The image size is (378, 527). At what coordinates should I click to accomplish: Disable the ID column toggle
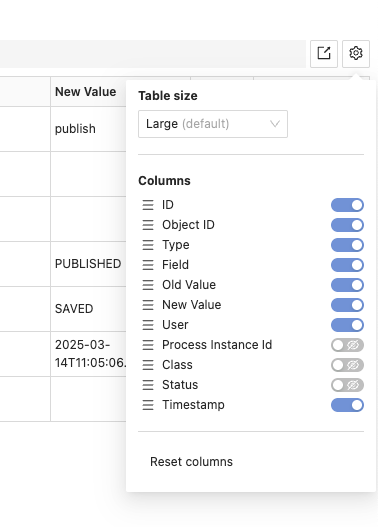pos(347,205)
